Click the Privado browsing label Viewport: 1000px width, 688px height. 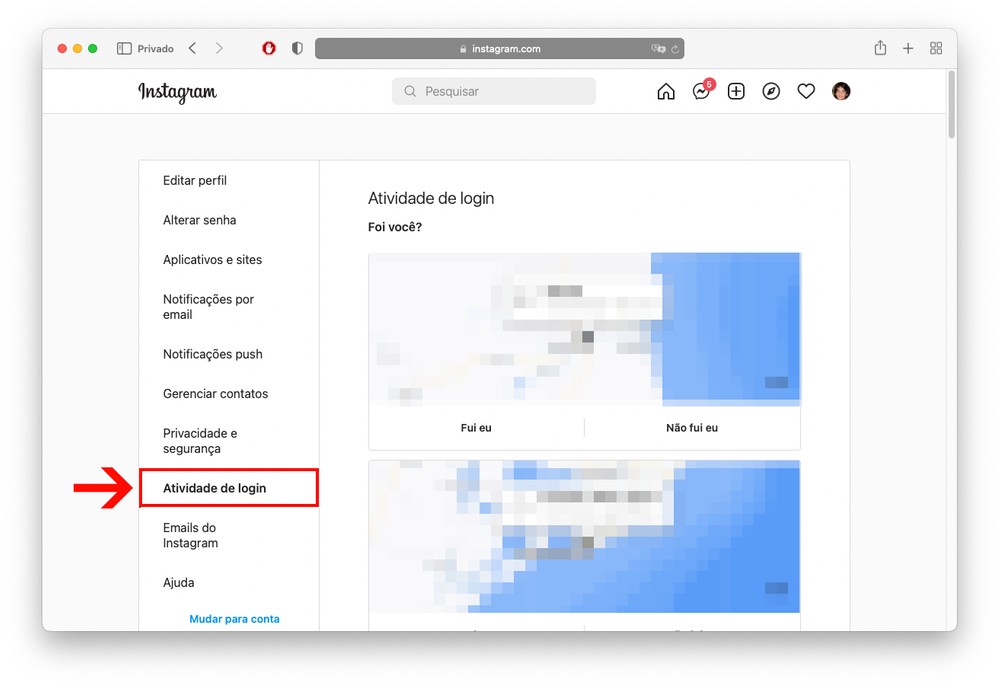156,48
